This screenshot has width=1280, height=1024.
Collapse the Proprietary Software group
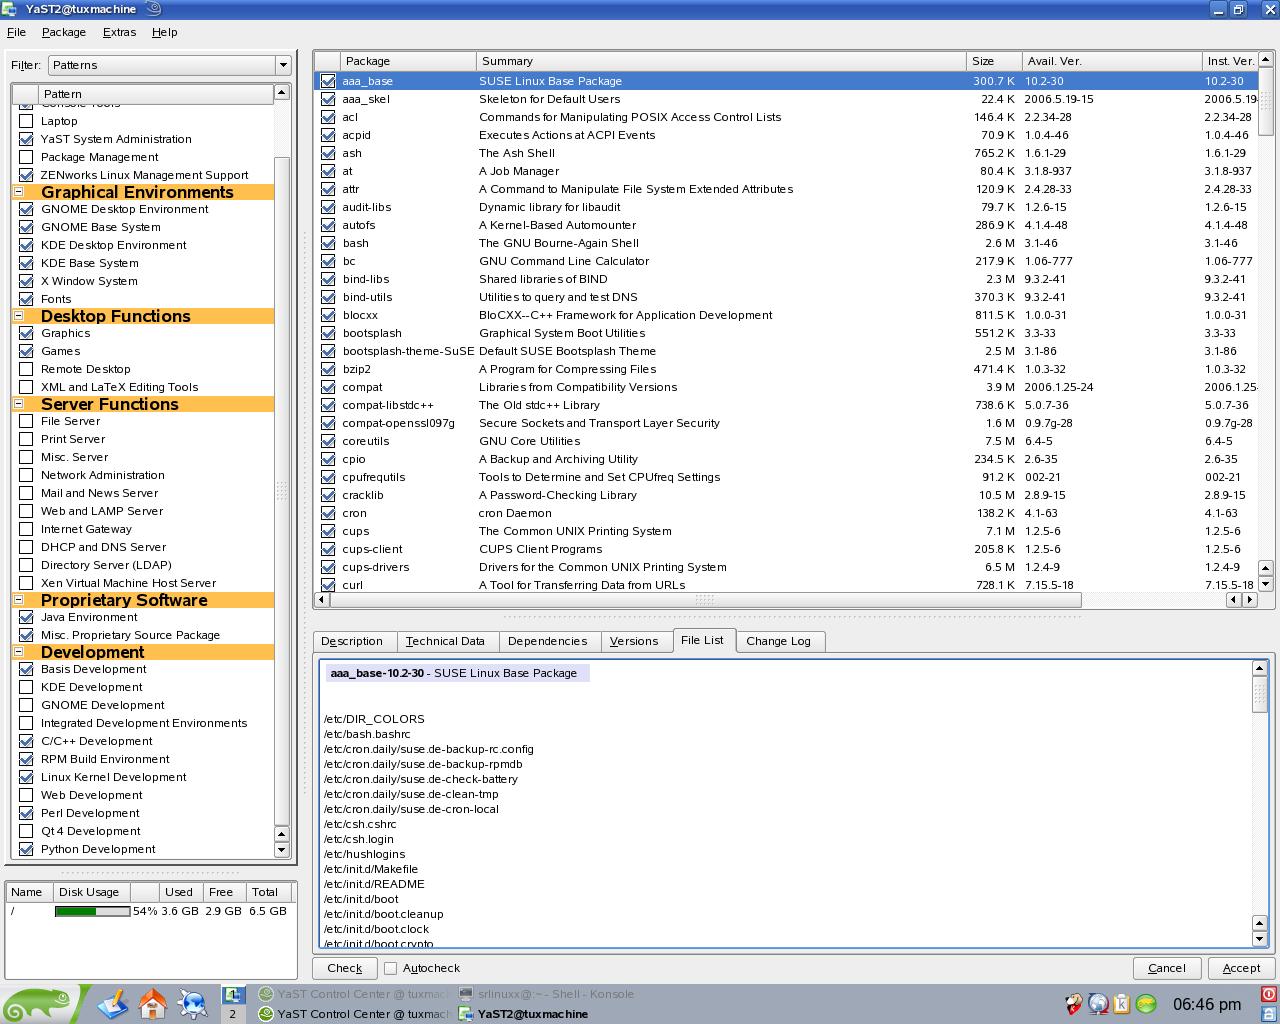tap(19, 600)
